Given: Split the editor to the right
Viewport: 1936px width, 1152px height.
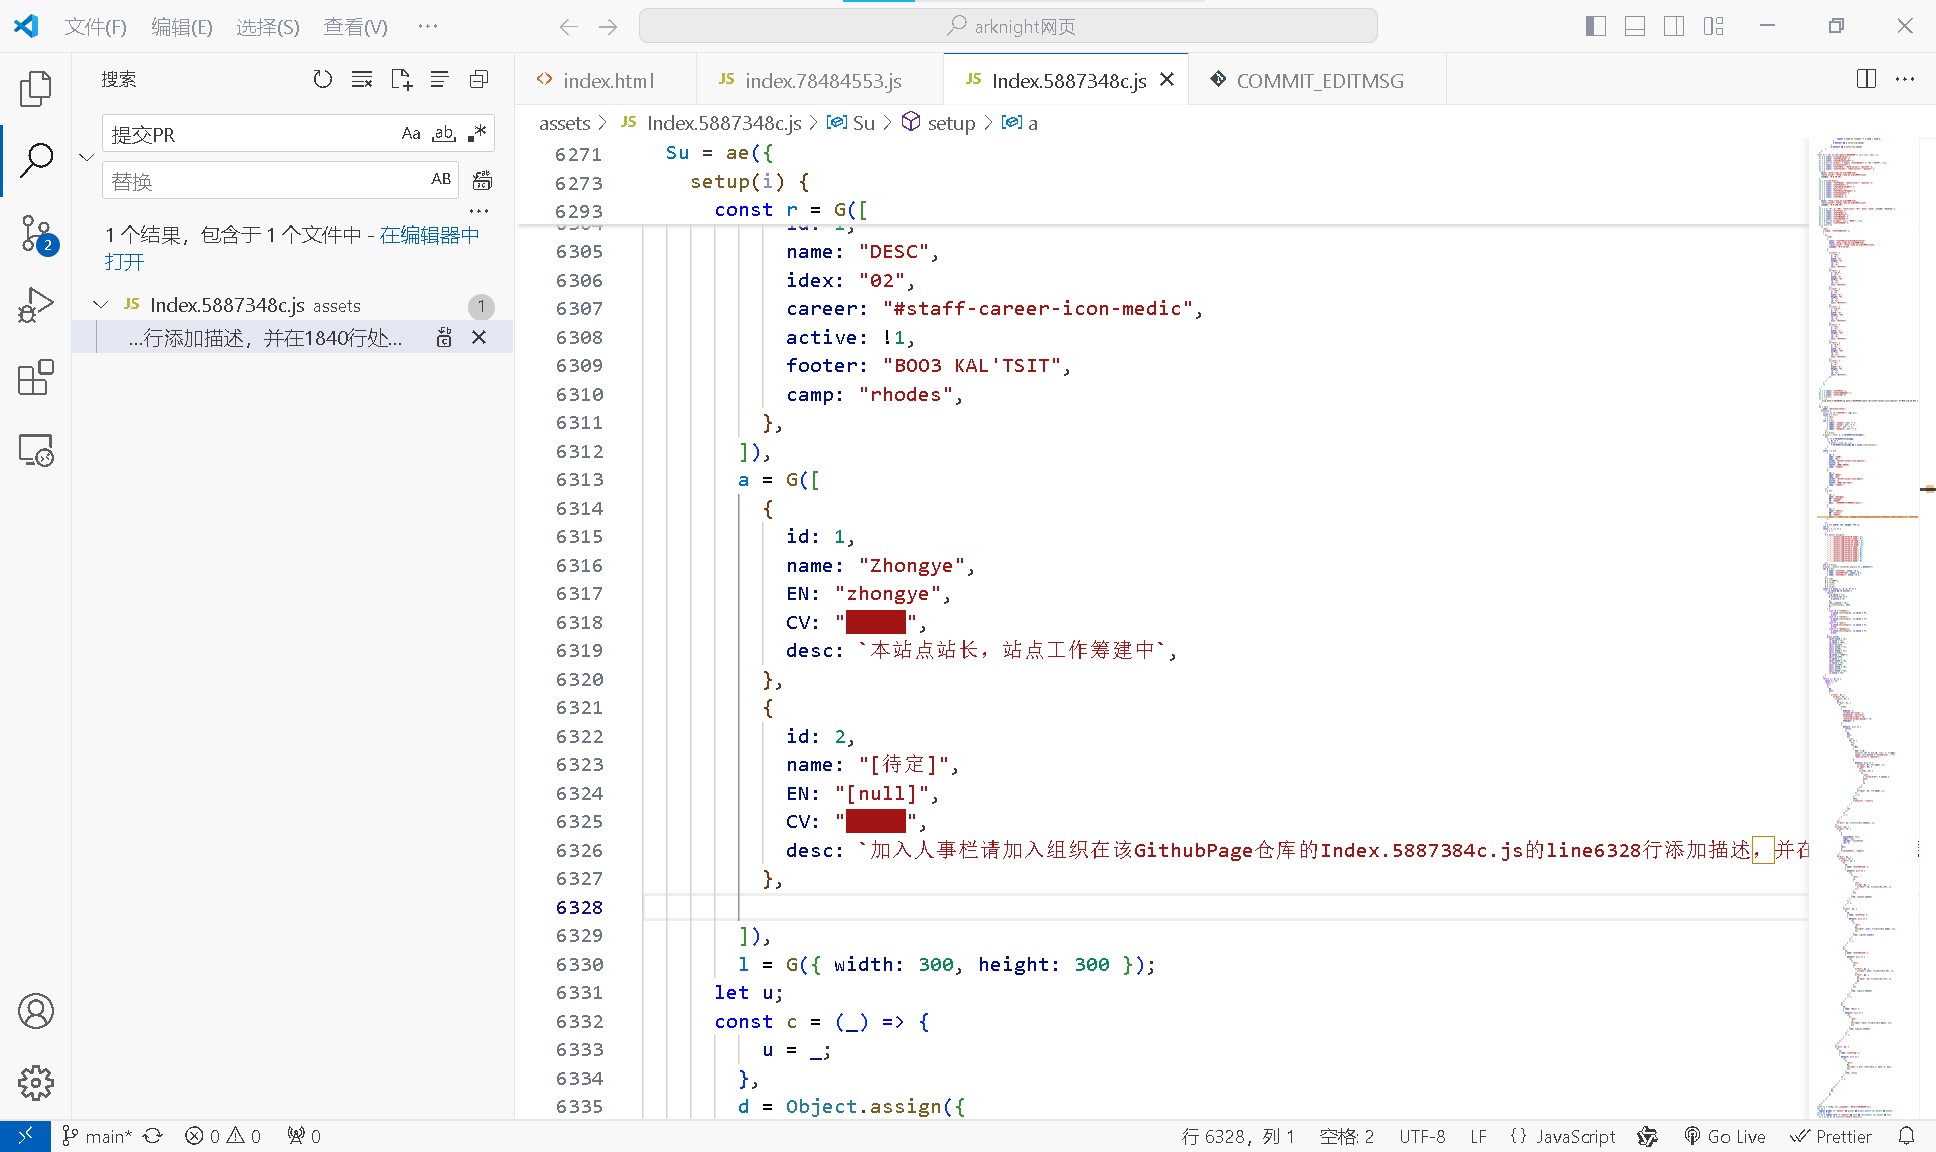Looking at the screenshot, I should tap(1866, 79).
